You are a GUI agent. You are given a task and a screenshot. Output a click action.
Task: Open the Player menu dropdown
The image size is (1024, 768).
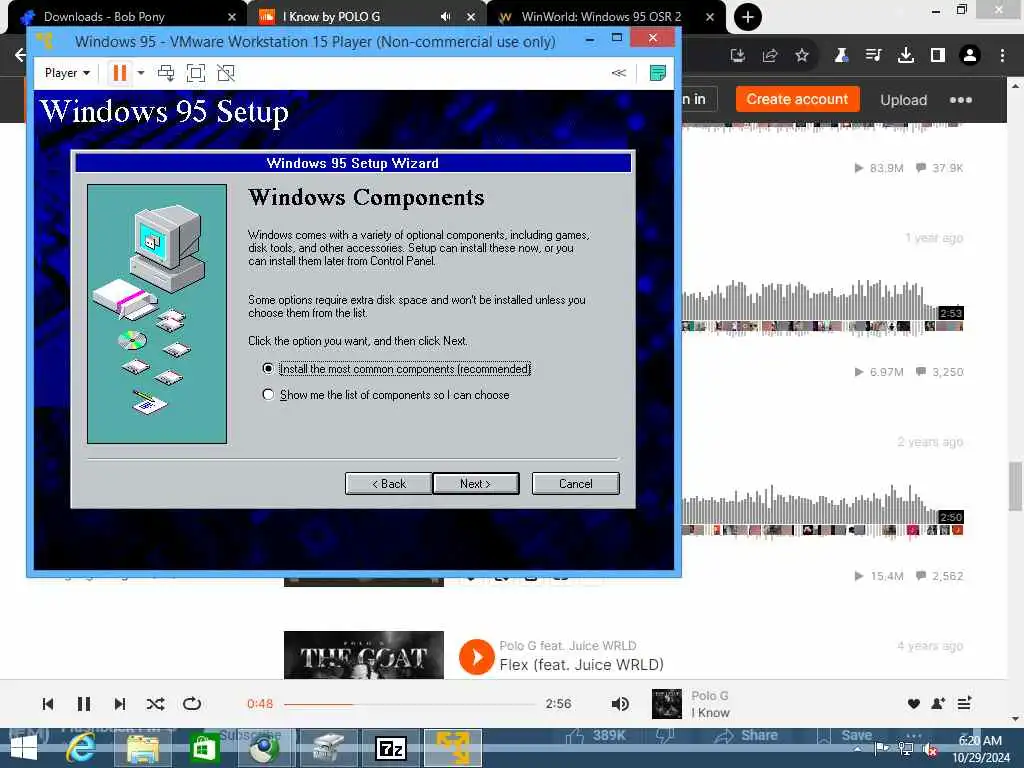67,72
